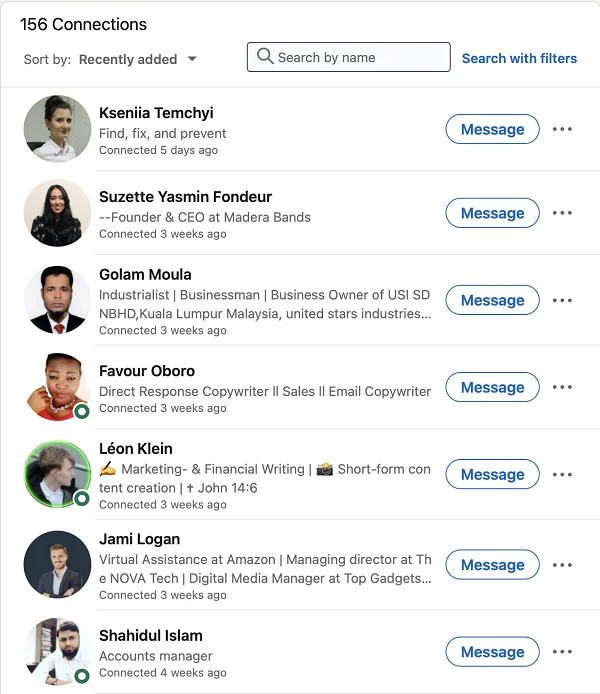
Task: Open Jami Logan's profile name link
Action: pyautogui.click(x=139, y=539)
